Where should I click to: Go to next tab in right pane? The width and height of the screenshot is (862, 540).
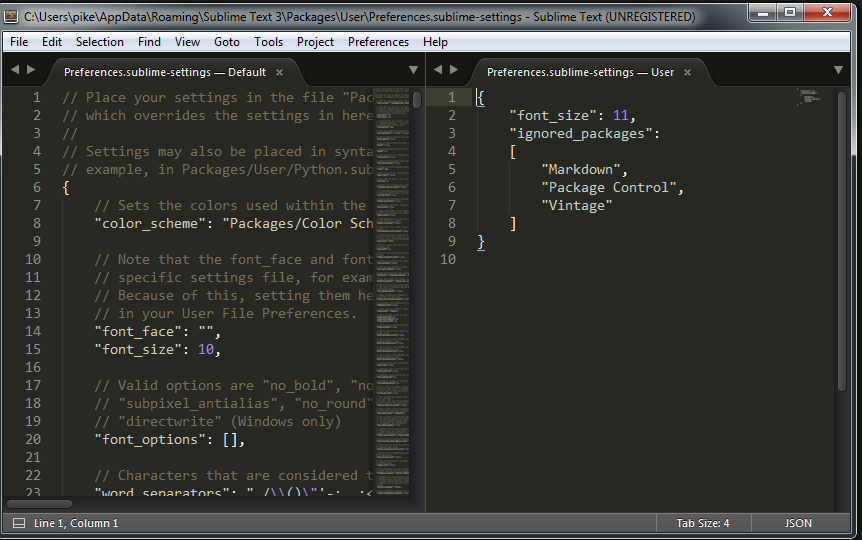click(454, 69)
